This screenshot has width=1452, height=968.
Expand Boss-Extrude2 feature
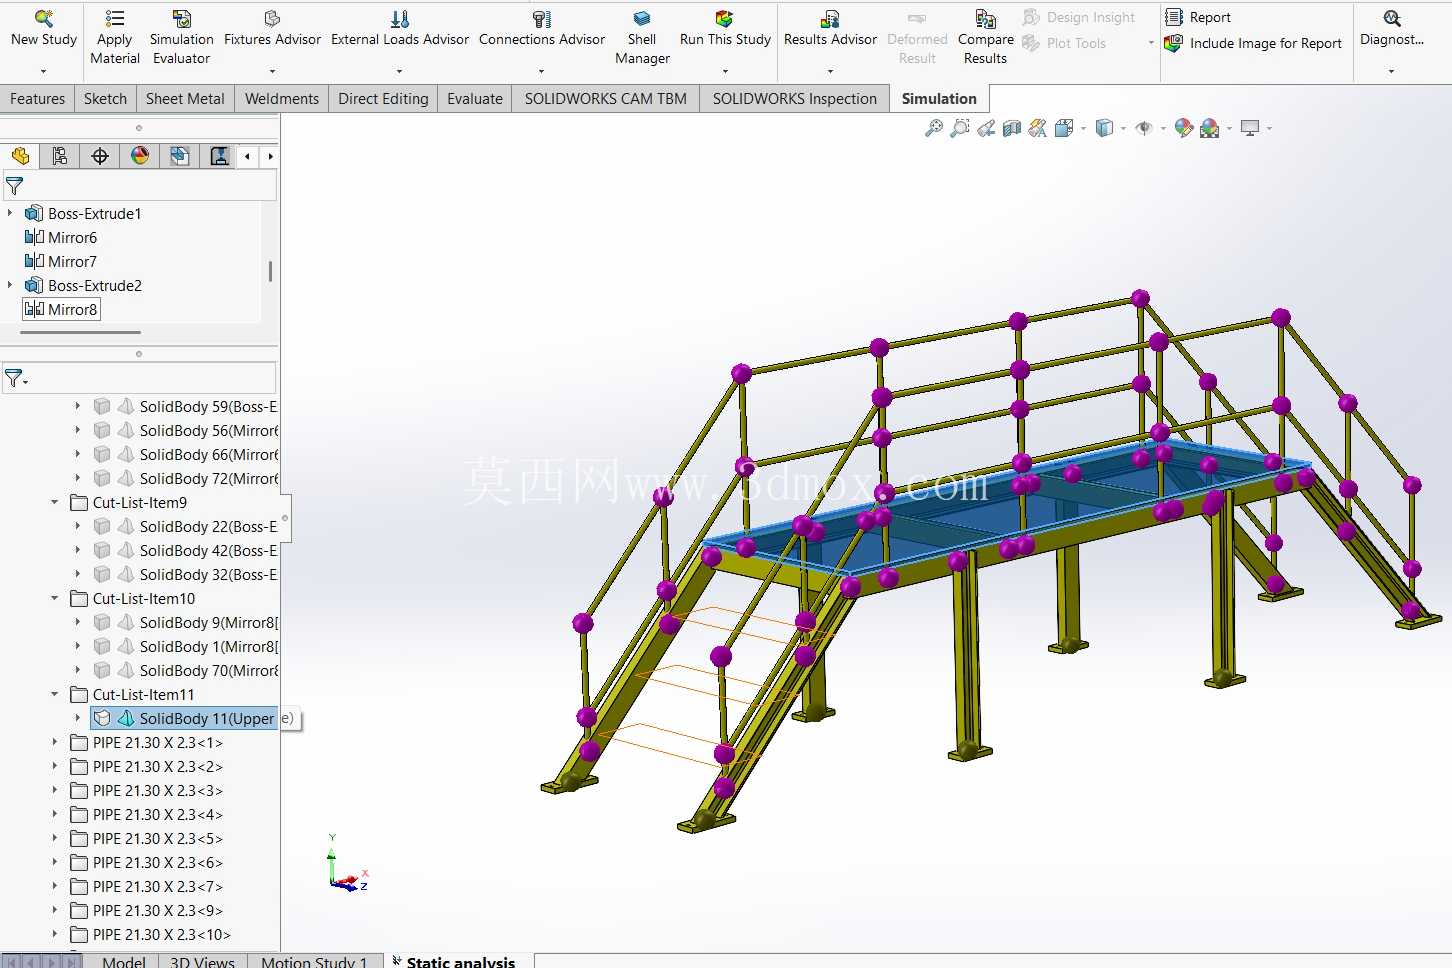click(10, 285)
